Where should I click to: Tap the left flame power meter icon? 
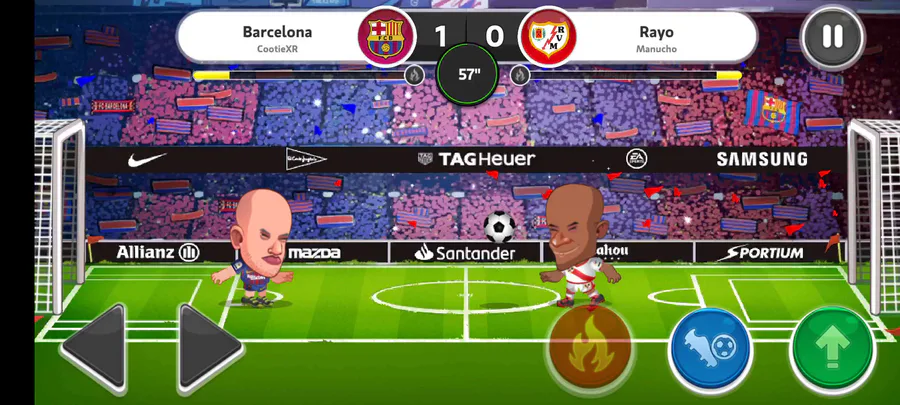(414, 75)
